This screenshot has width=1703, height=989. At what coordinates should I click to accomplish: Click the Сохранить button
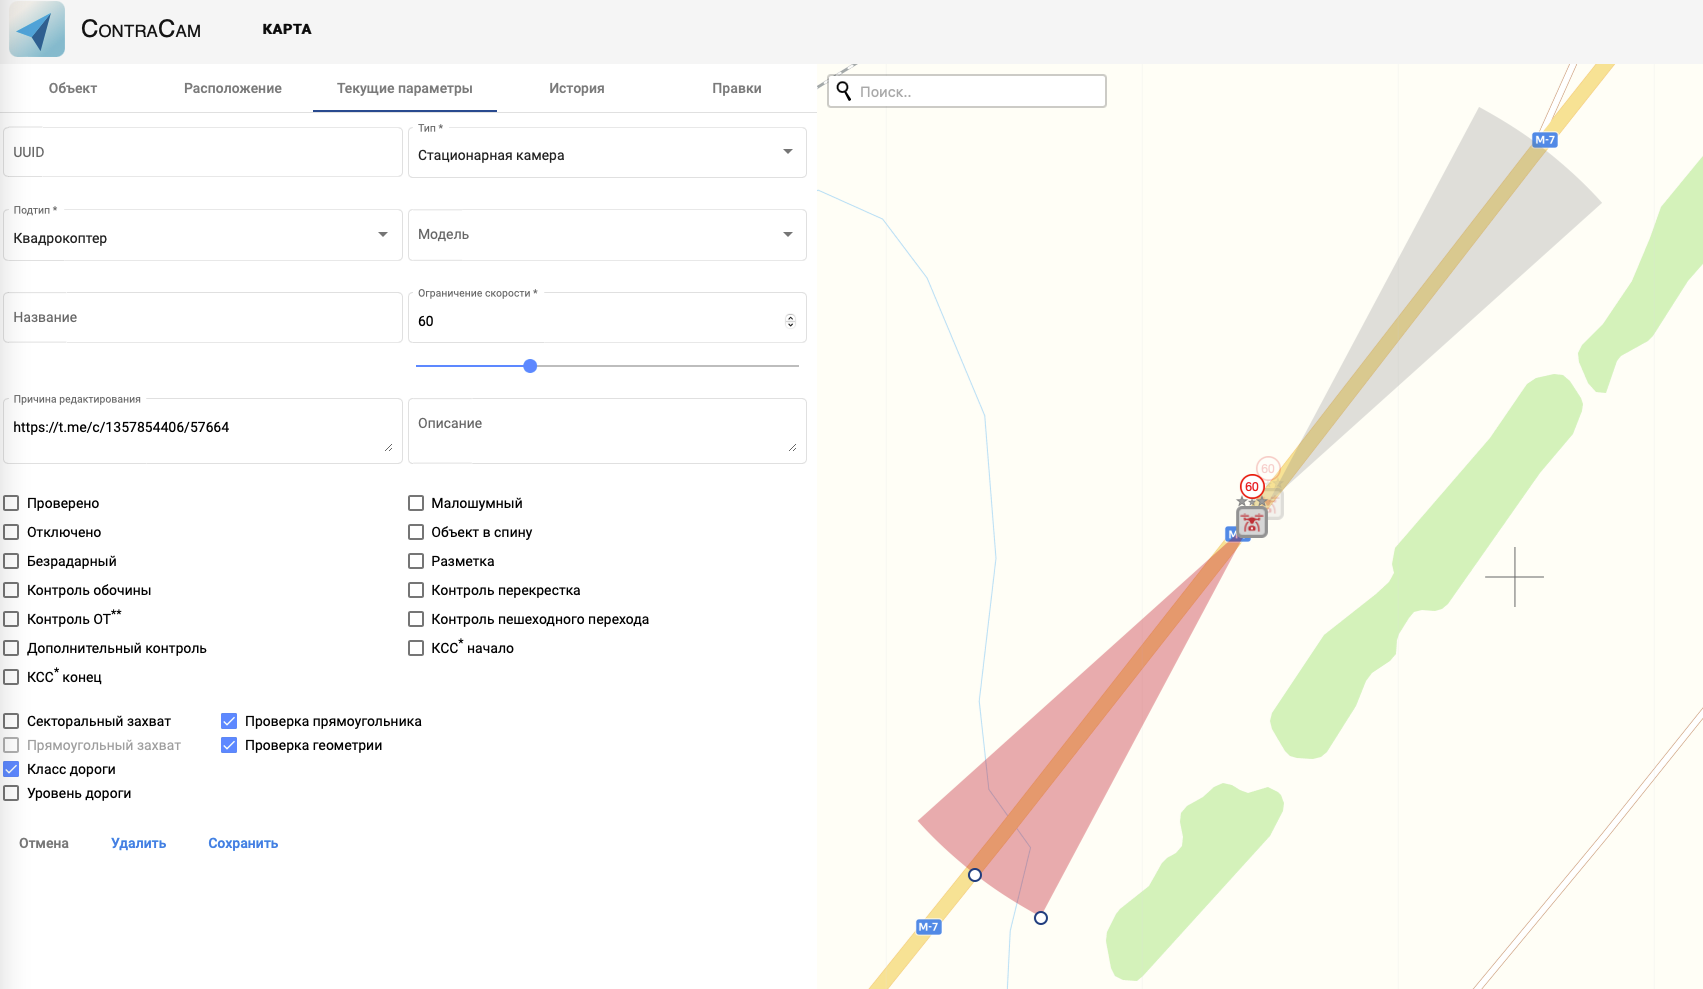tap(243, 843)
